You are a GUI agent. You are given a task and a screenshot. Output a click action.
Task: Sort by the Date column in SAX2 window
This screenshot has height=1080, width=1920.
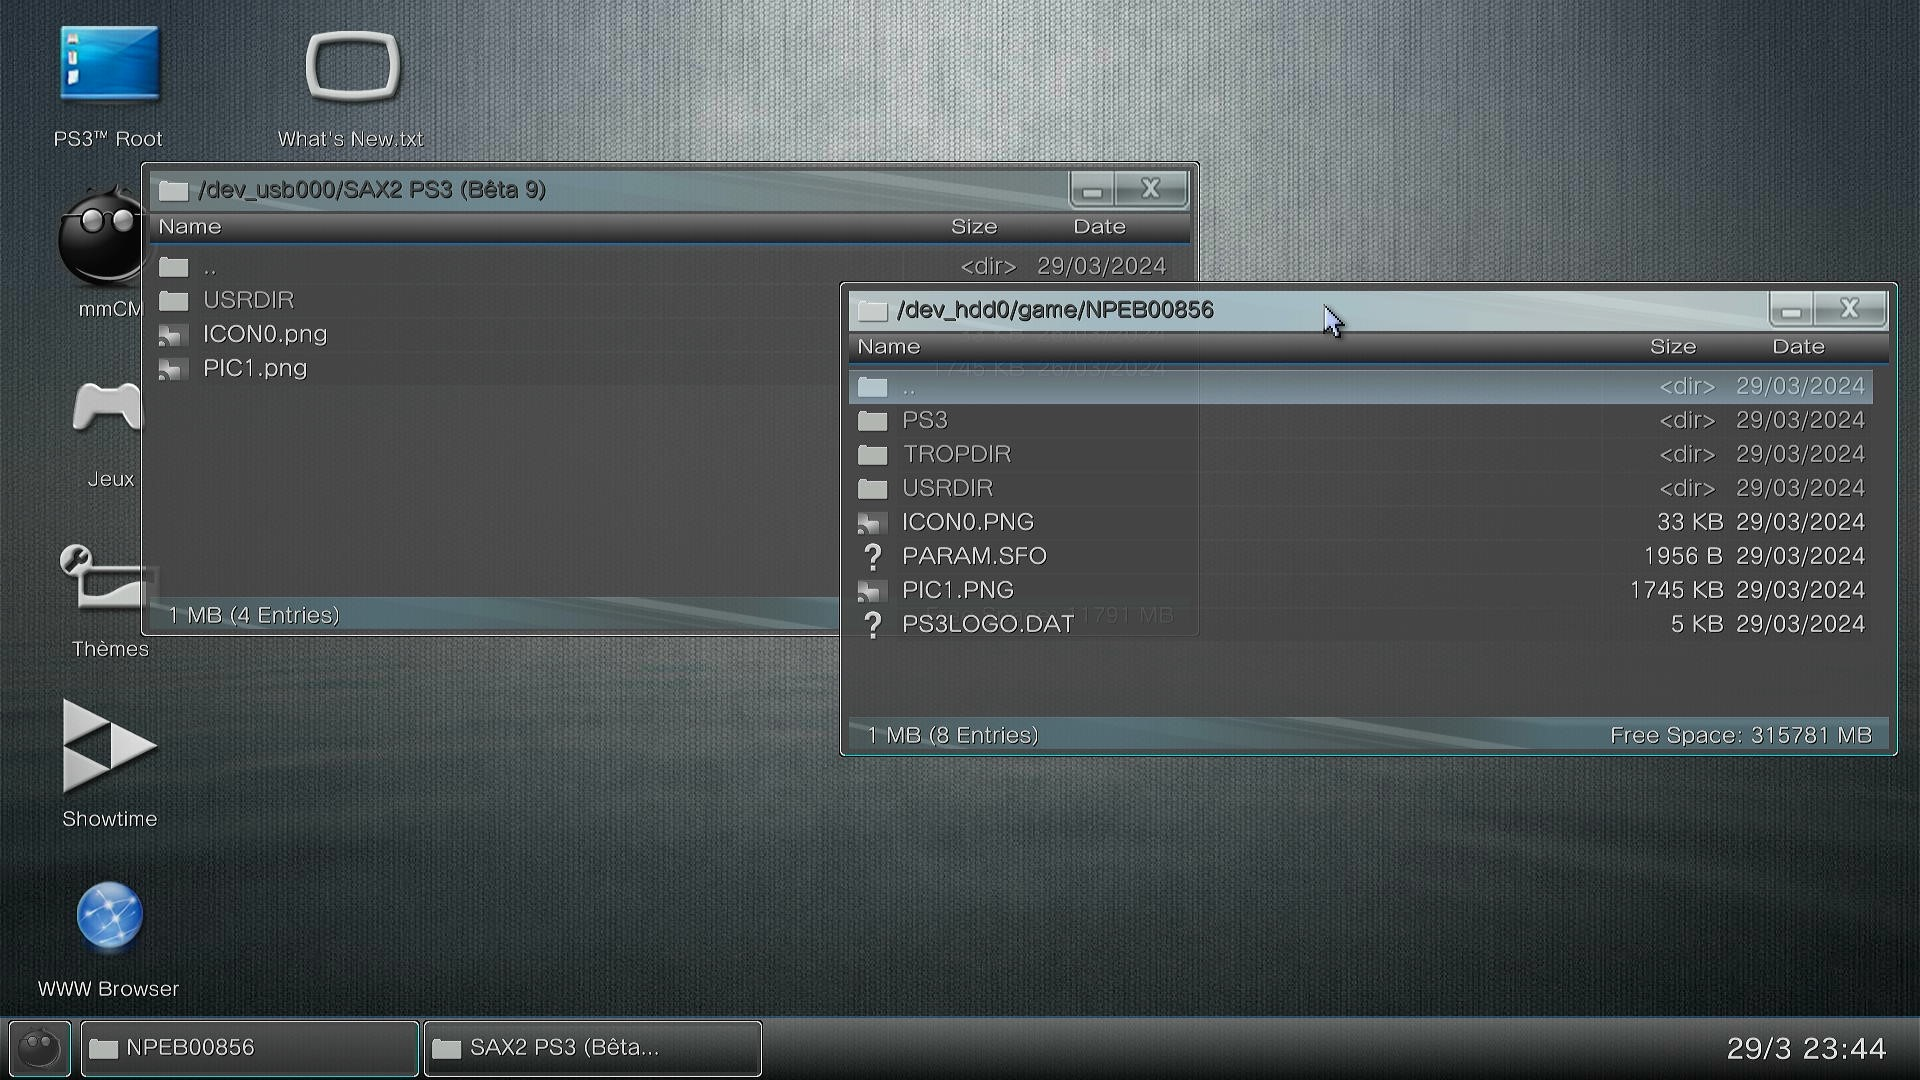(1099, 227)
